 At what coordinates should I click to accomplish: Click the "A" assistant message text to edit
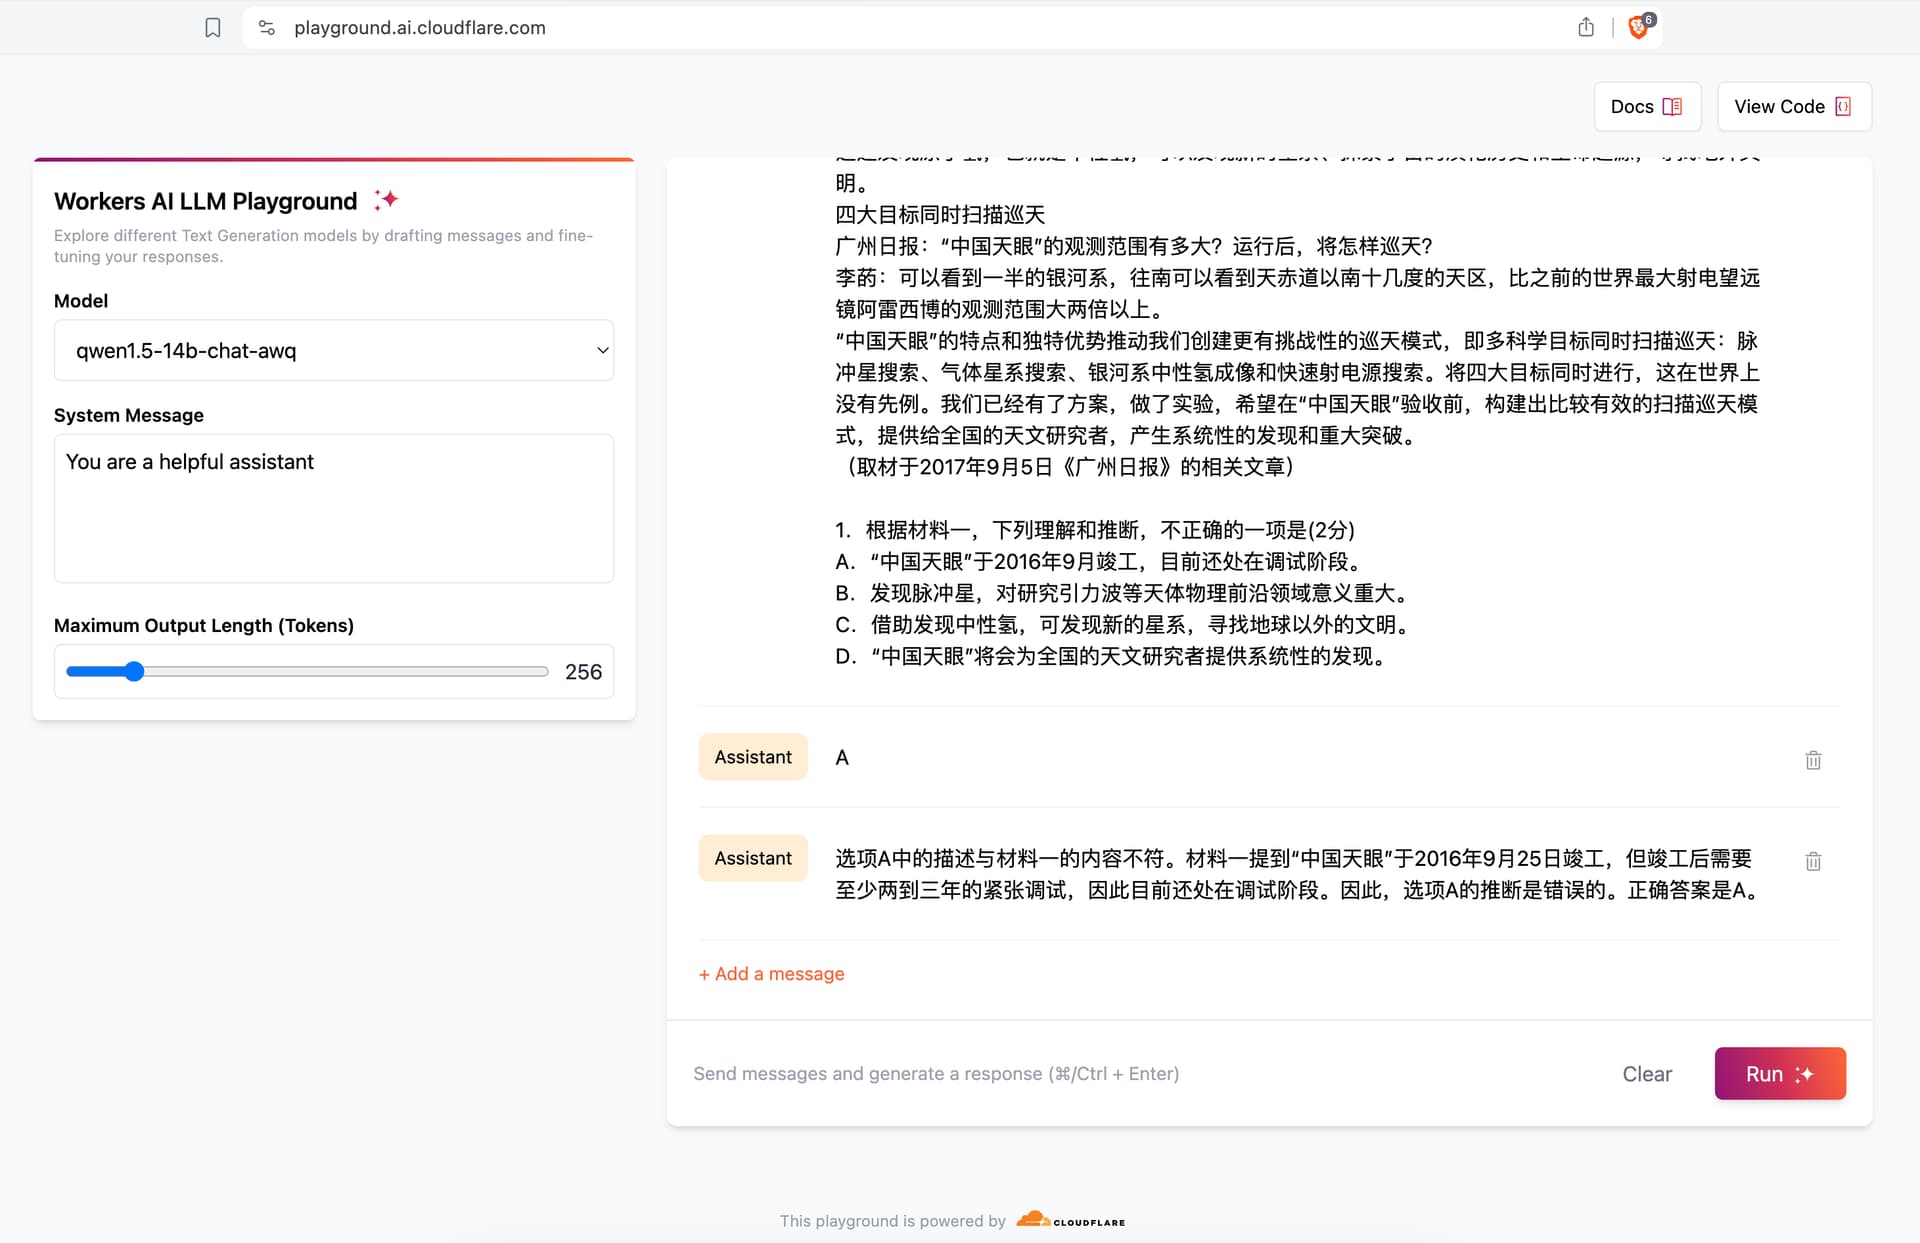[842, 758]
